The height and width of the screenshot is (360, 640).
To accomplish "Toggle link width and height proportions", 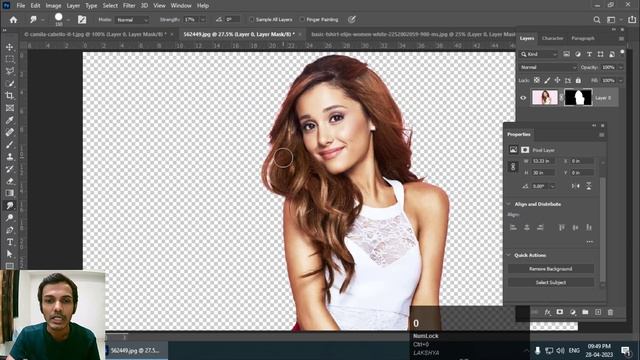I will coord(513,167).
